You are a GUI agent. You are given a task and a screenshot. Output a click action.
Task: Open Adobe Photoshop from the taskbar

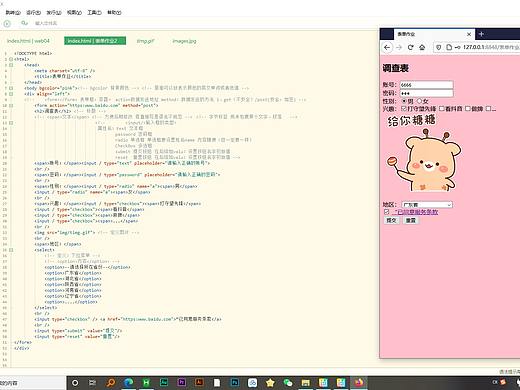click(x=235, y=383)
